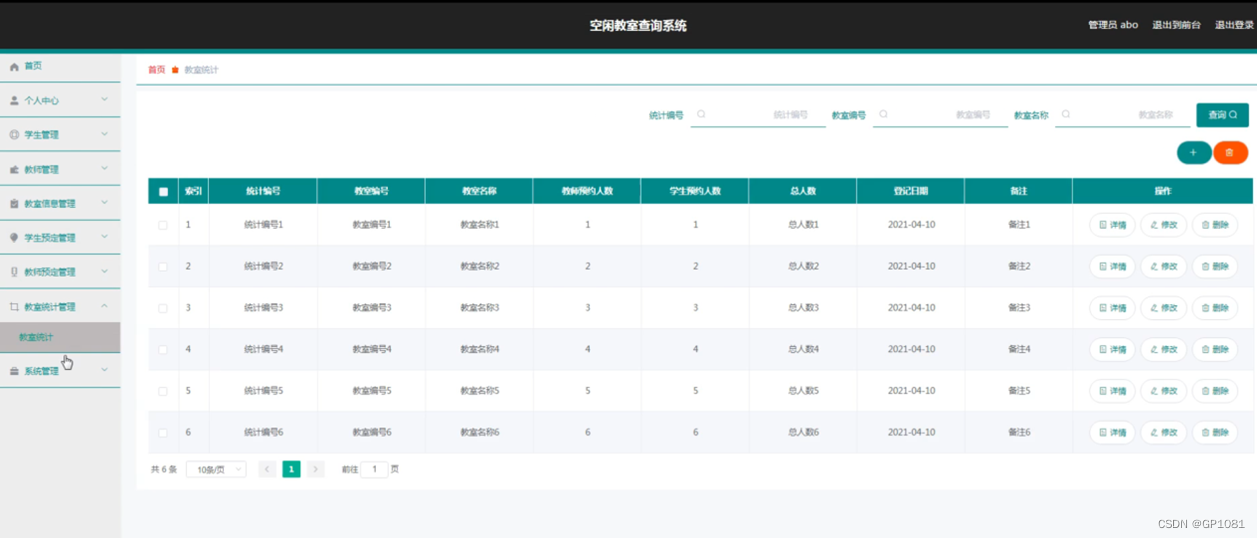Screen dimensions: 1260x538
Task: Collapse the 教室统计管理 menu chevron
Action: pos(105,306)
